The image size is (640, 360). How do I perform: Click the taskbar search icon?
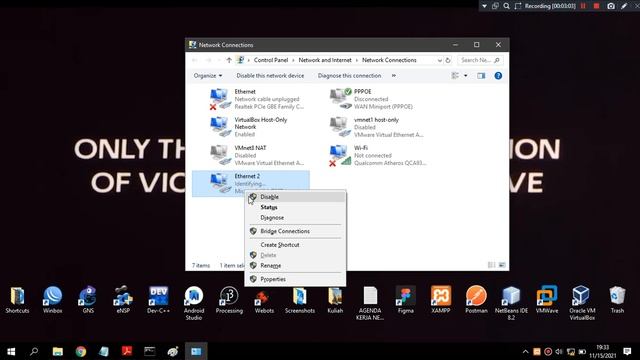(34, 351)
